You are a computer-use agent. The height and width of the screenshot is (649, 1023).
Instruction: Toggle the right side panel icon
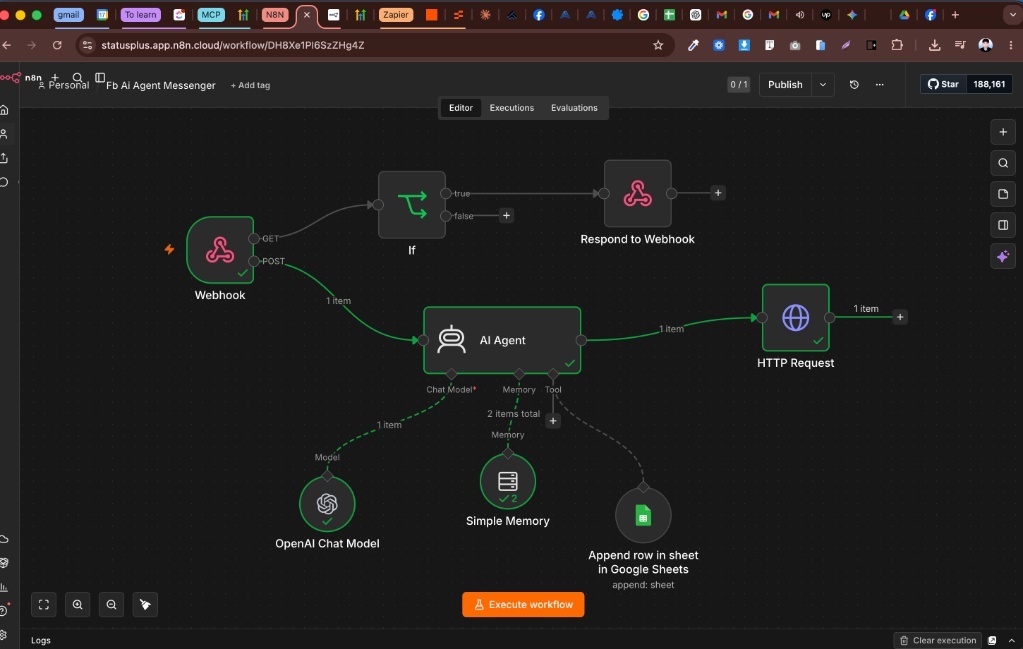pos(1003,225)
